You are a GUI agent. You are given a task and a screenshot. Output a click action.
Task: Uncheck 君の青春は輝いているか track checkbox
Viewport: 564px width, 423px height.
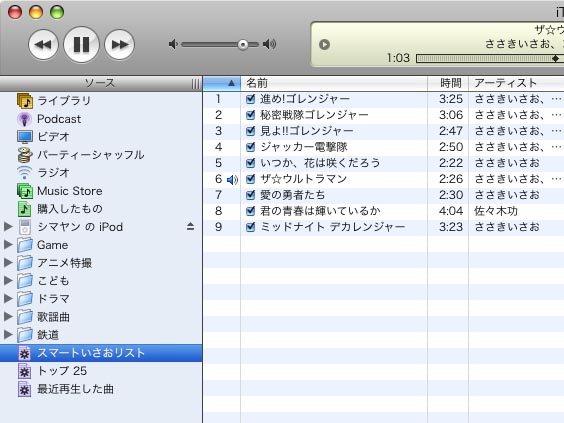pyautogui.click(x=250, y=211)
